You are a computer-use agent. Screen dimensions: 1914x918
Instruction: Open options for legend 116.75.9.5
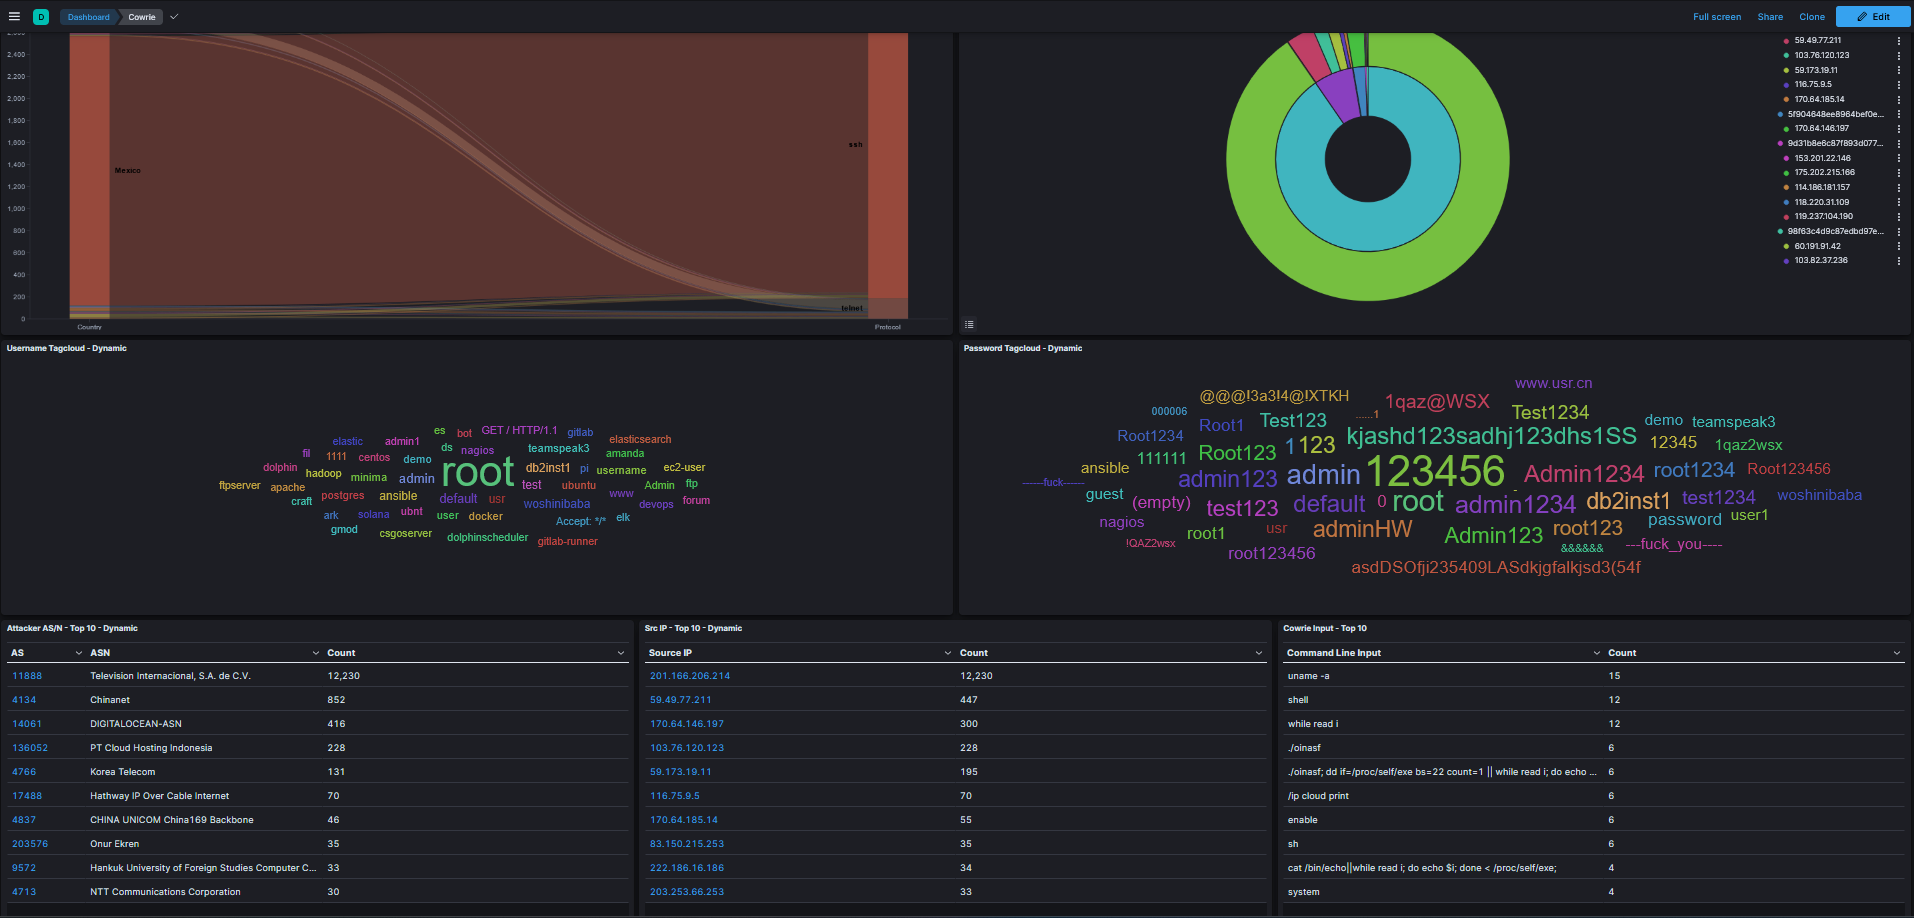pyautogui.click(x=1899, y=85)
